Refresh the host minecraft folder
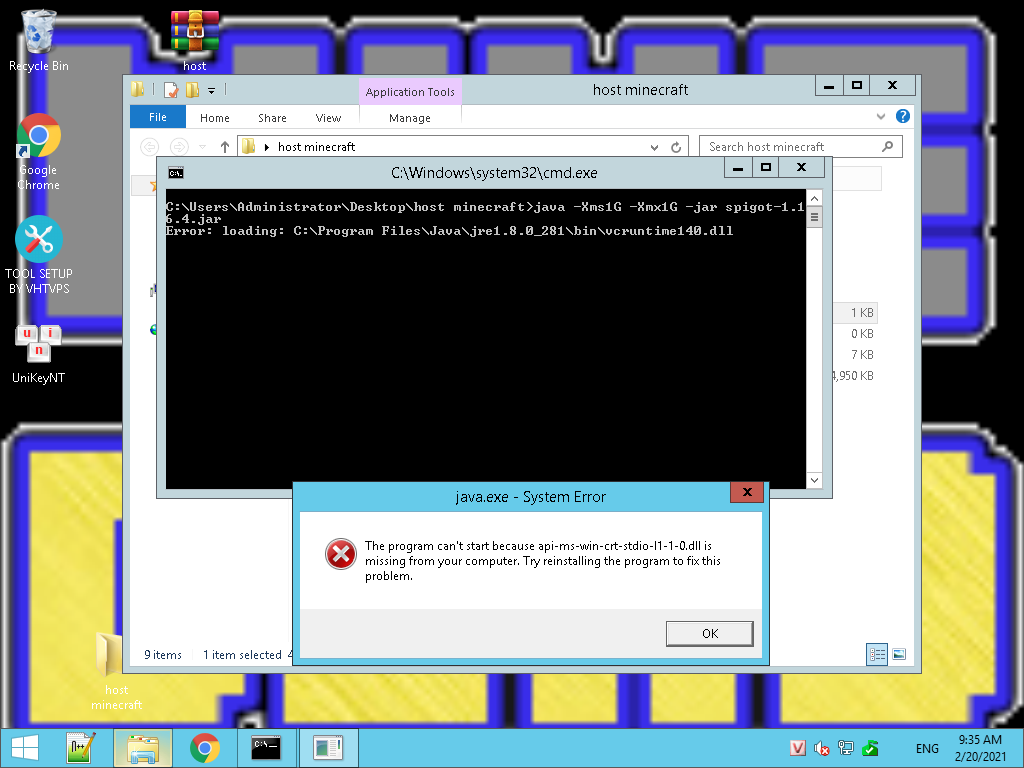Viewport: 1024px width, 768px height. pos(676,148)
